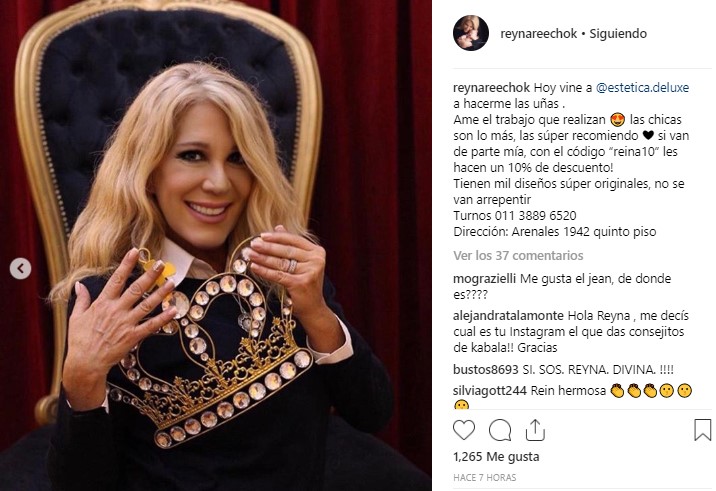Share the post with the share icon
The height and width of the screenshot is (491, 716).
click(x=535, y=429)
